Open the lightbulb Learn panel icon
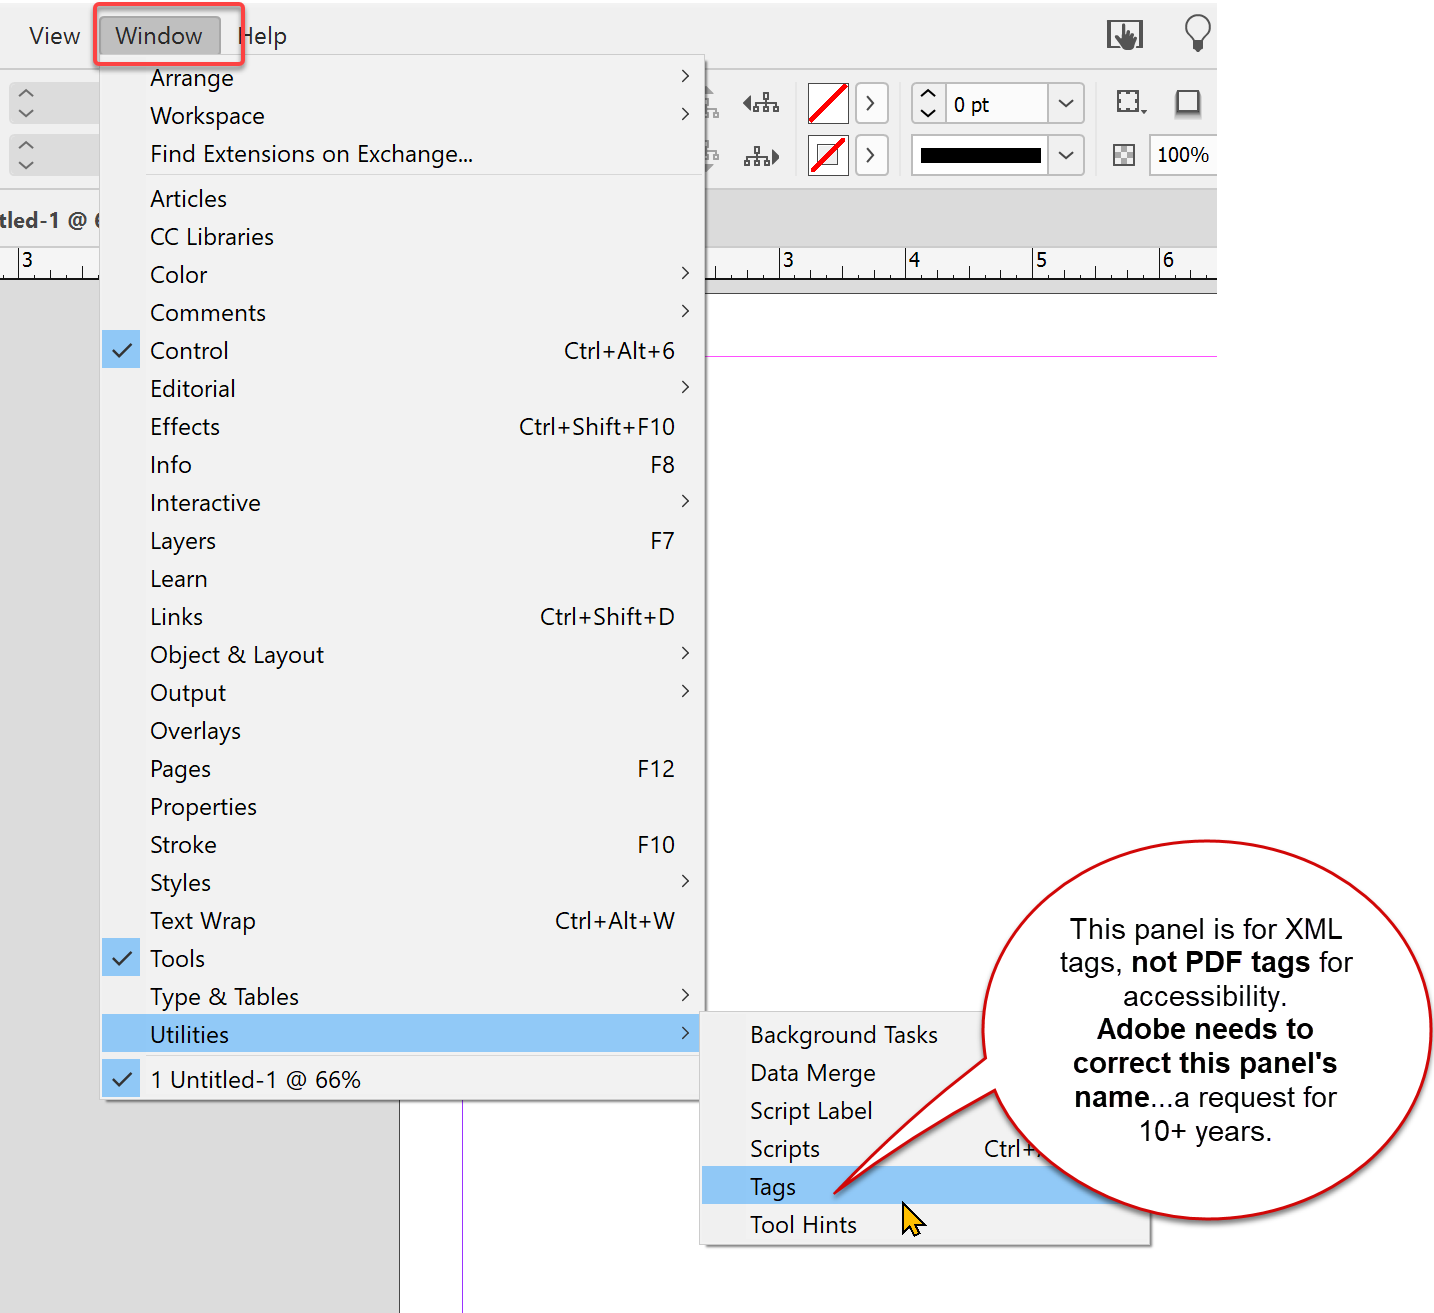1434x1313 pixels. [x=1197, y=32]
